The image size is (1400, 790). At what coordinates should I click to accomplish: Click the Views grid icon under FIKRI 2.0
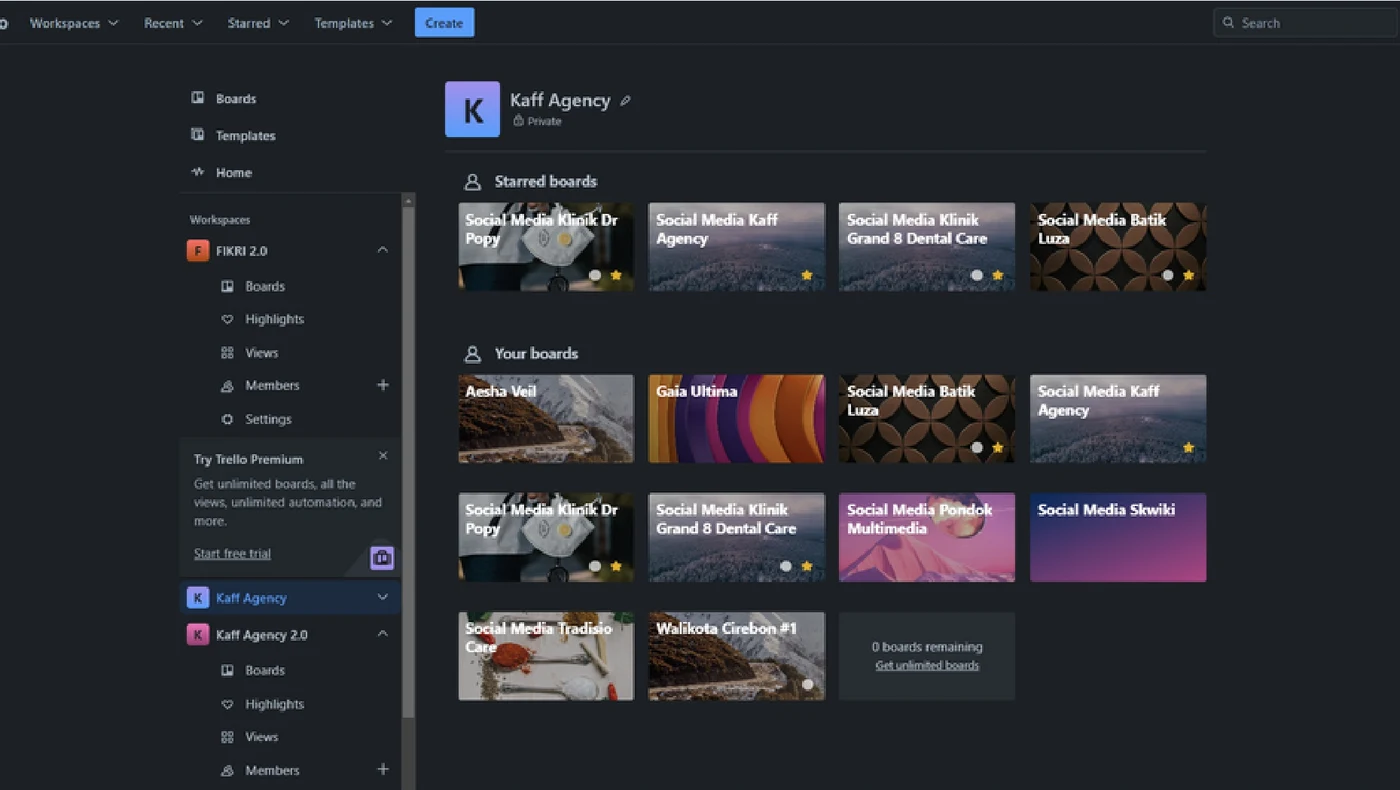click(227, 353)
